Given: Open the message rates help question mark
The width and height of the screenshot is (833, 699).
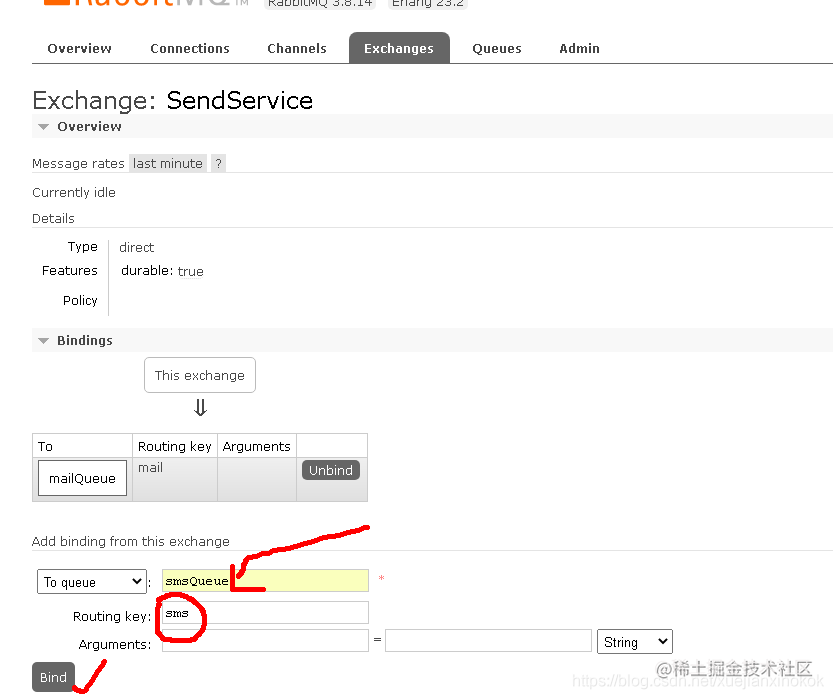Looking at the screenshot, I should coord(218,163).
